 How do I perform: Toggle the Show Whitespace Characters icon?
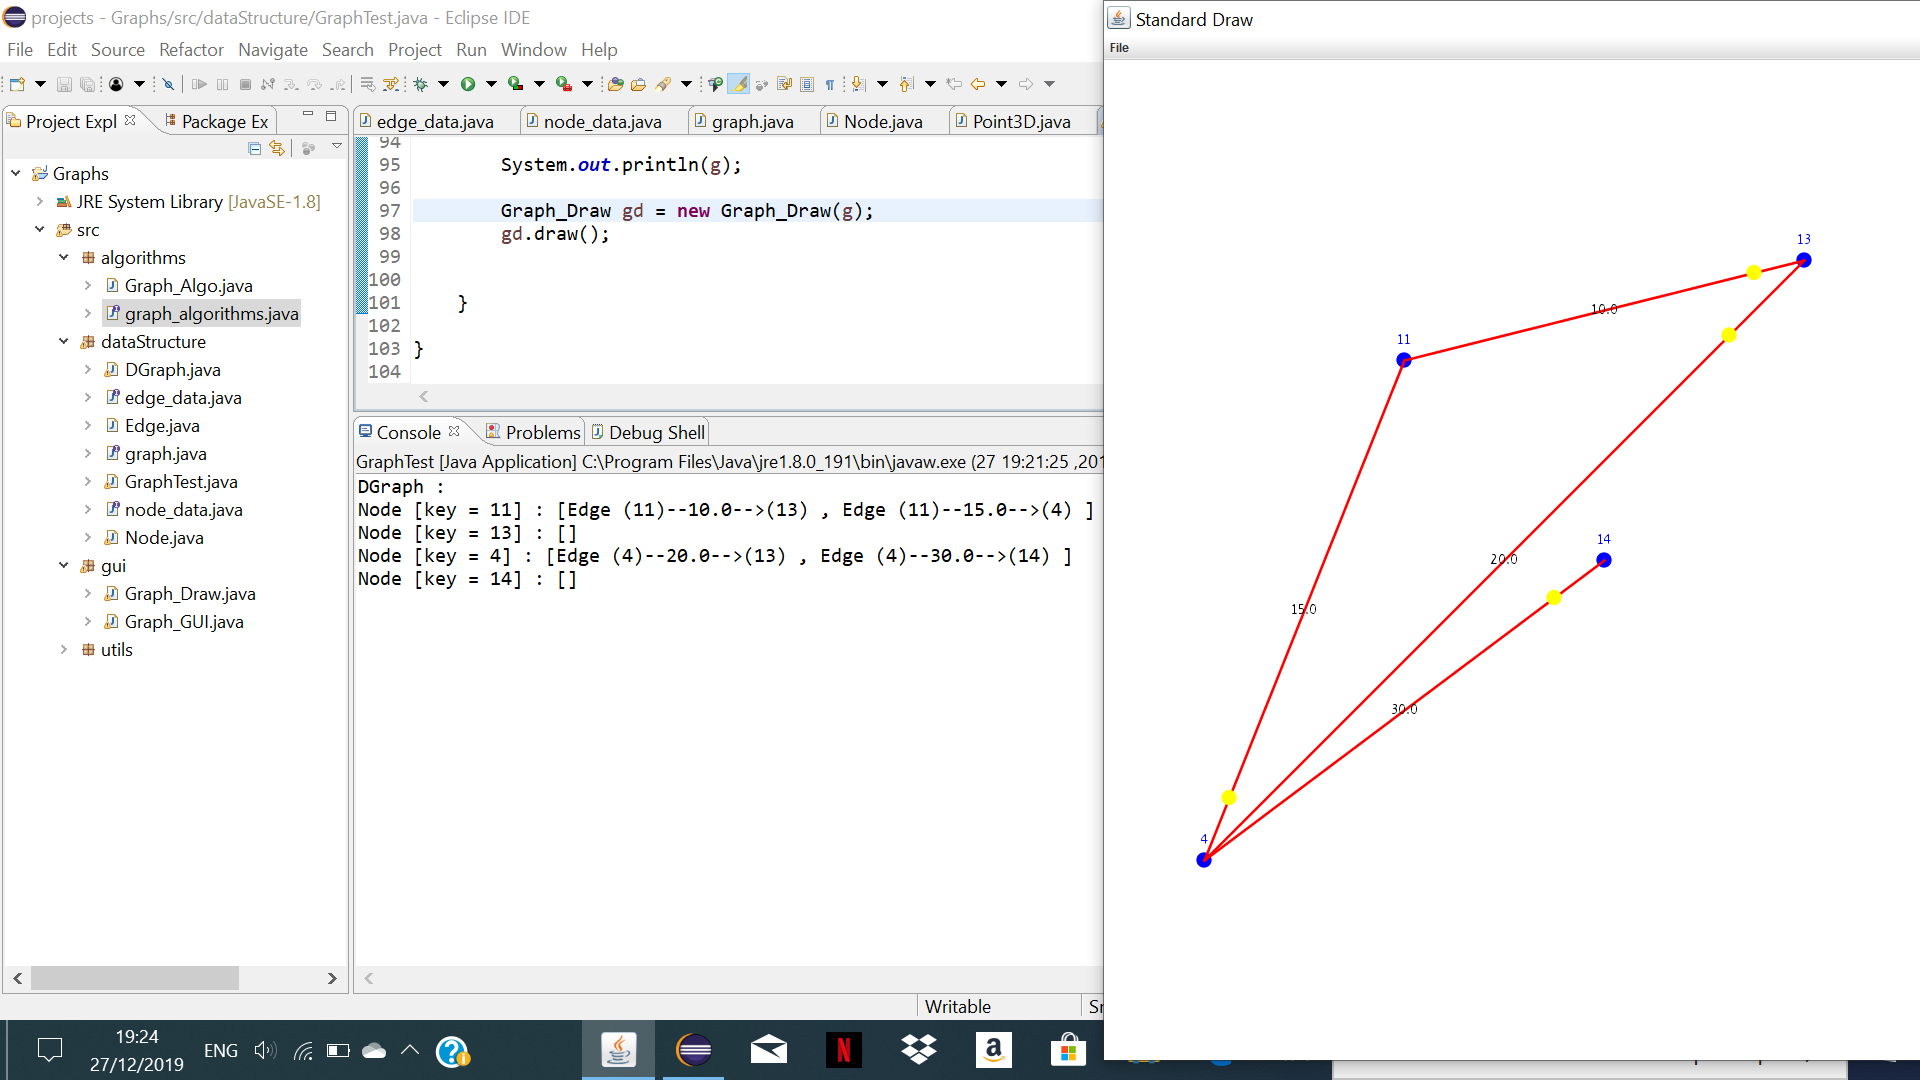[x=830, y=84]
